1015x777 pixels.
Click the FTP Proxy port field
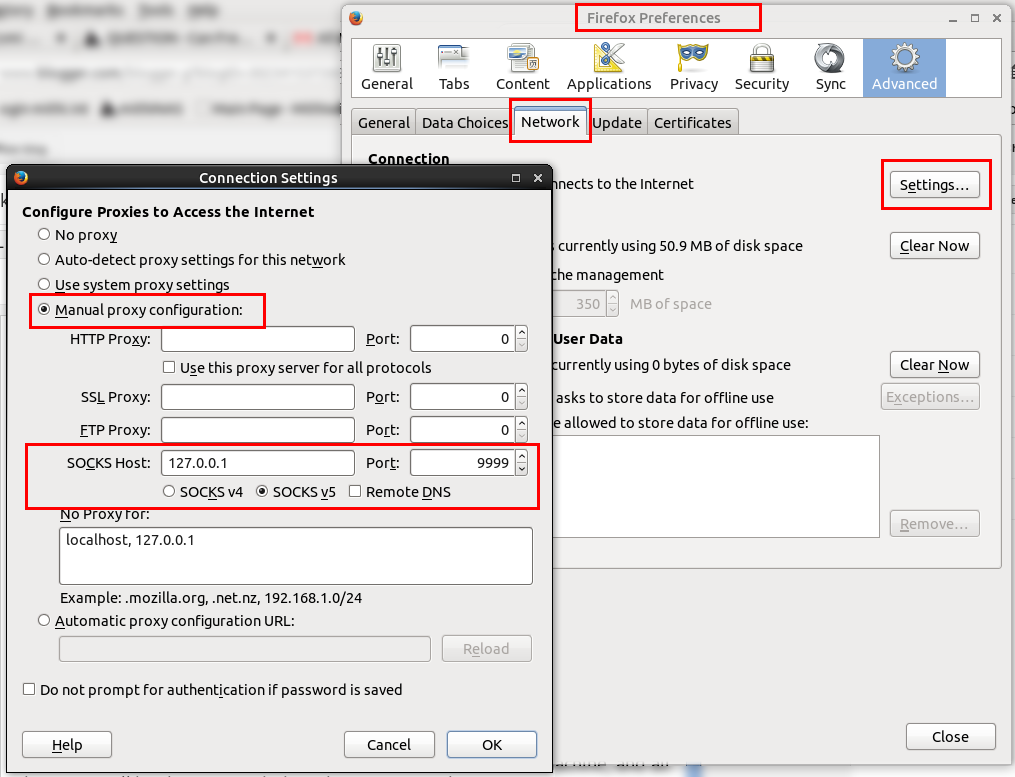(x=463, y=430)
